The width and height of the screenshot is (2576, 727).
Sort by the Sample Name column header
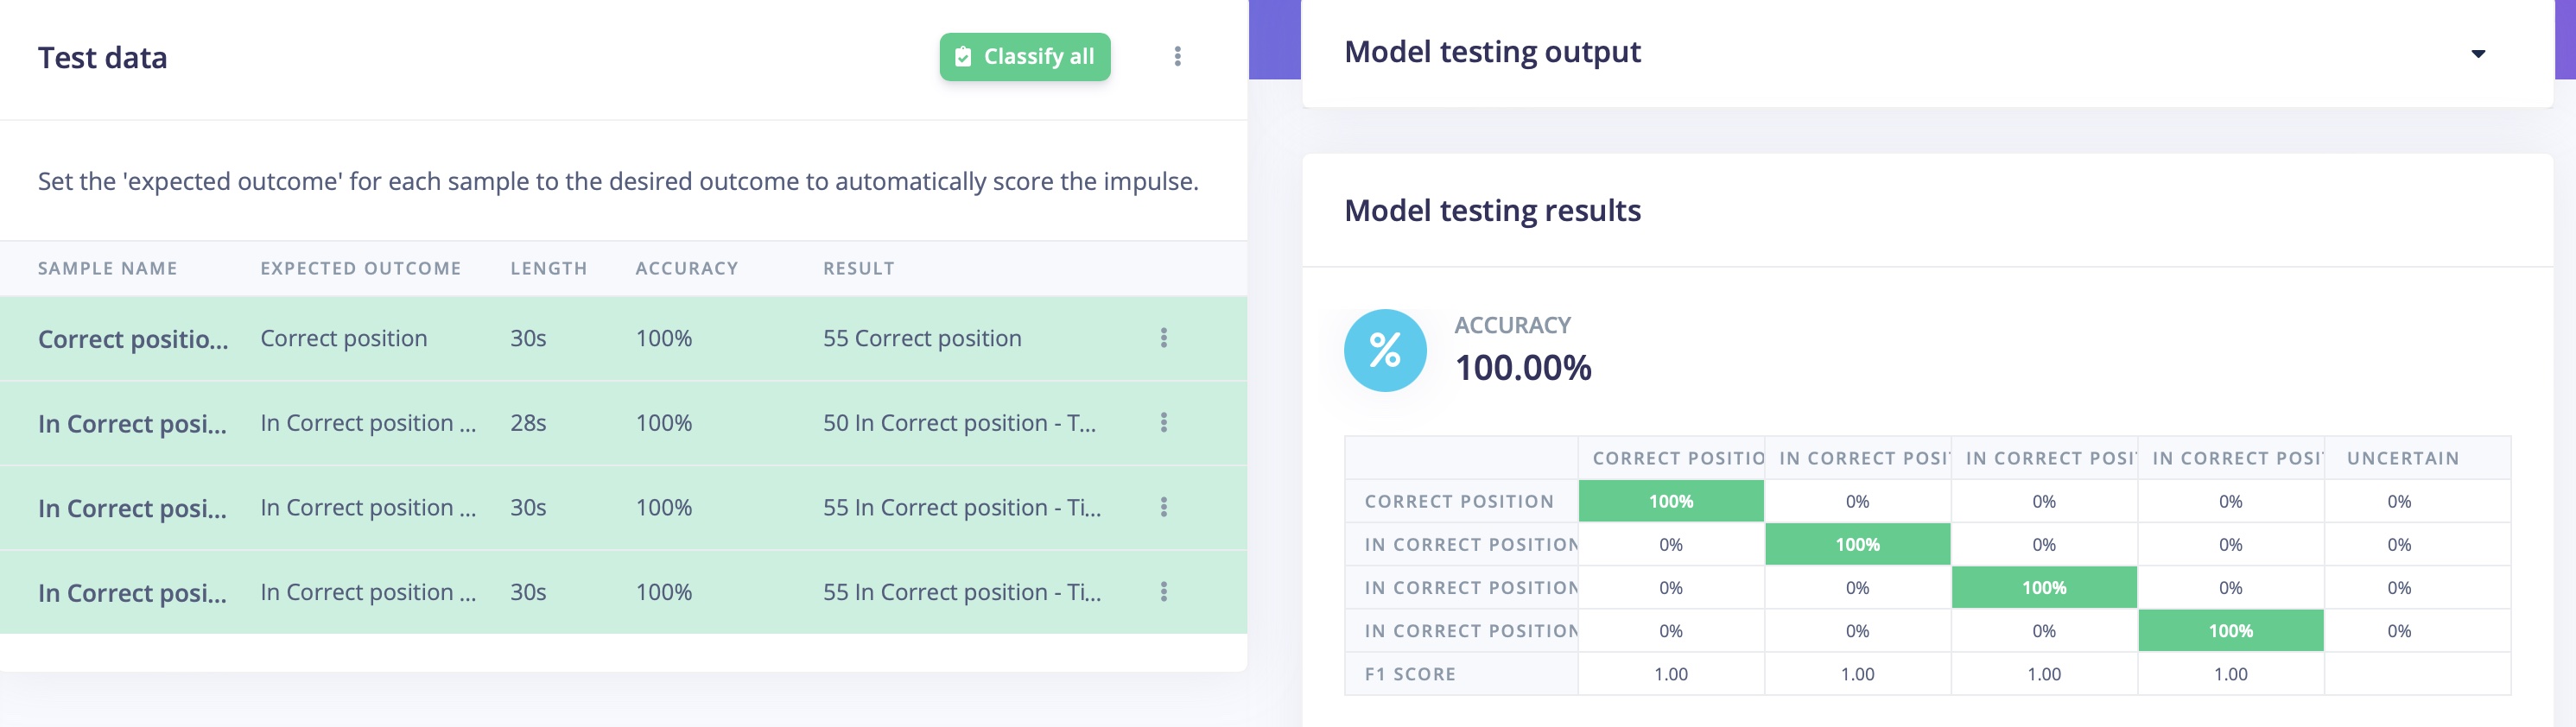pos(107,268)
